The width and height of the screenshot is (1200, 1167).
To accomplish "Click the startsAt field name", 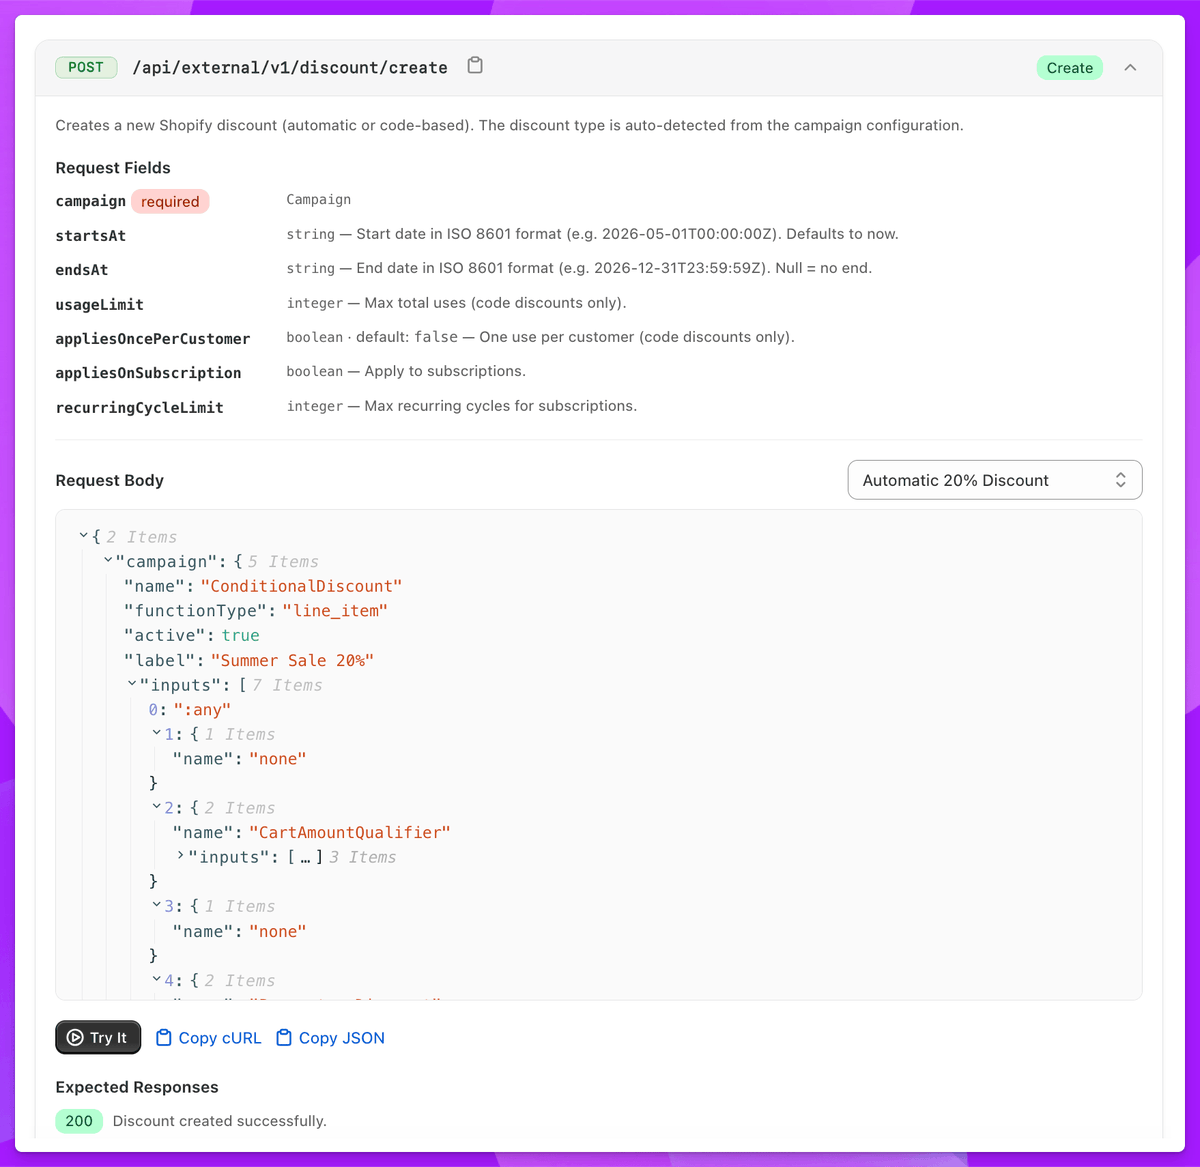I will pyautogui.click(x=91, y=236).
